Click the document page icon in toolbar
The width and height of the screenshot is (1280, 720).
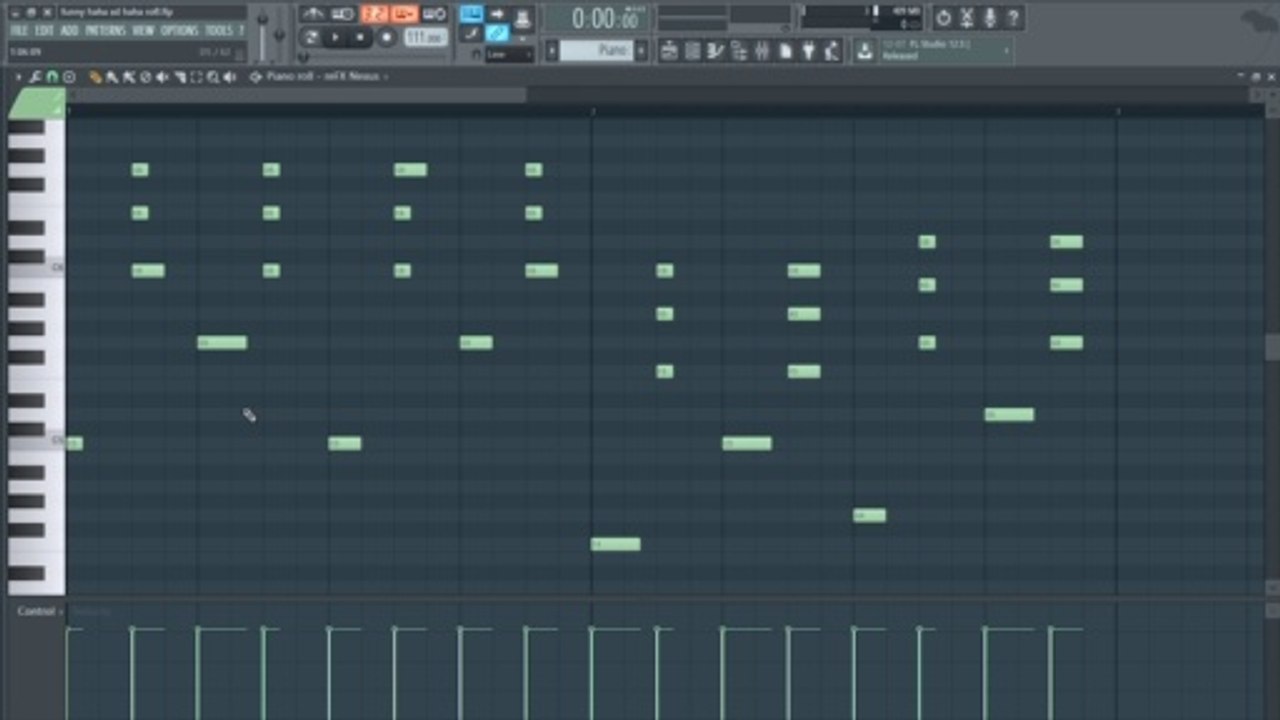click(785, 50)
